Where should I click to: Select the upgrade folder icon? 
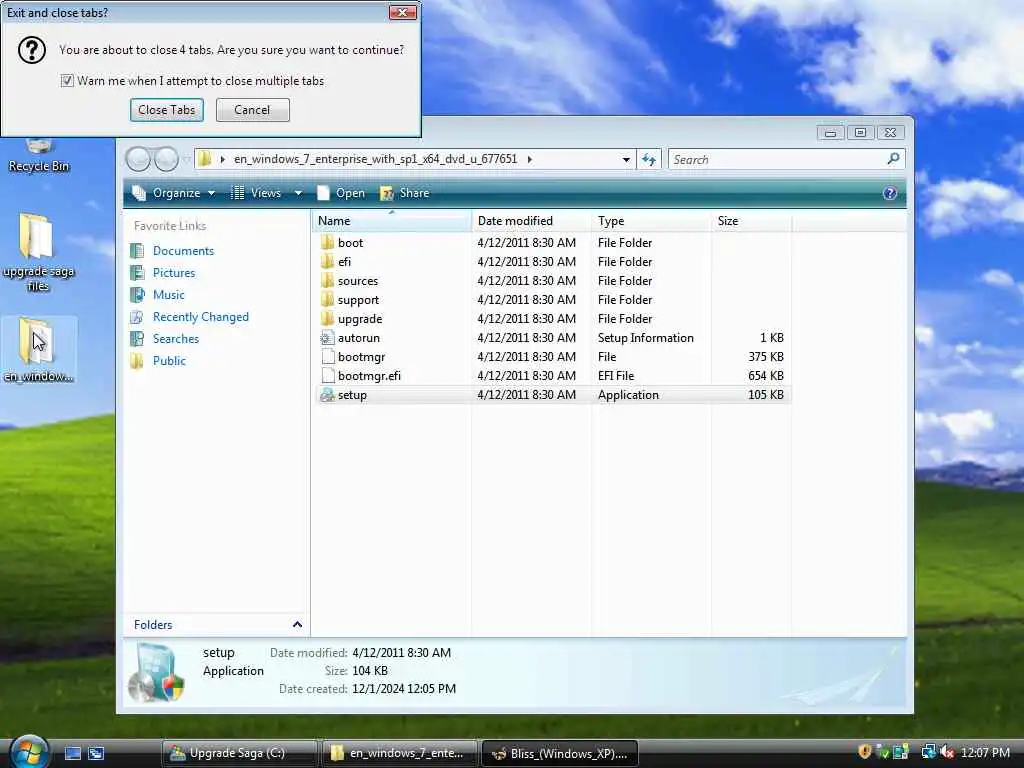click(327, 319)
